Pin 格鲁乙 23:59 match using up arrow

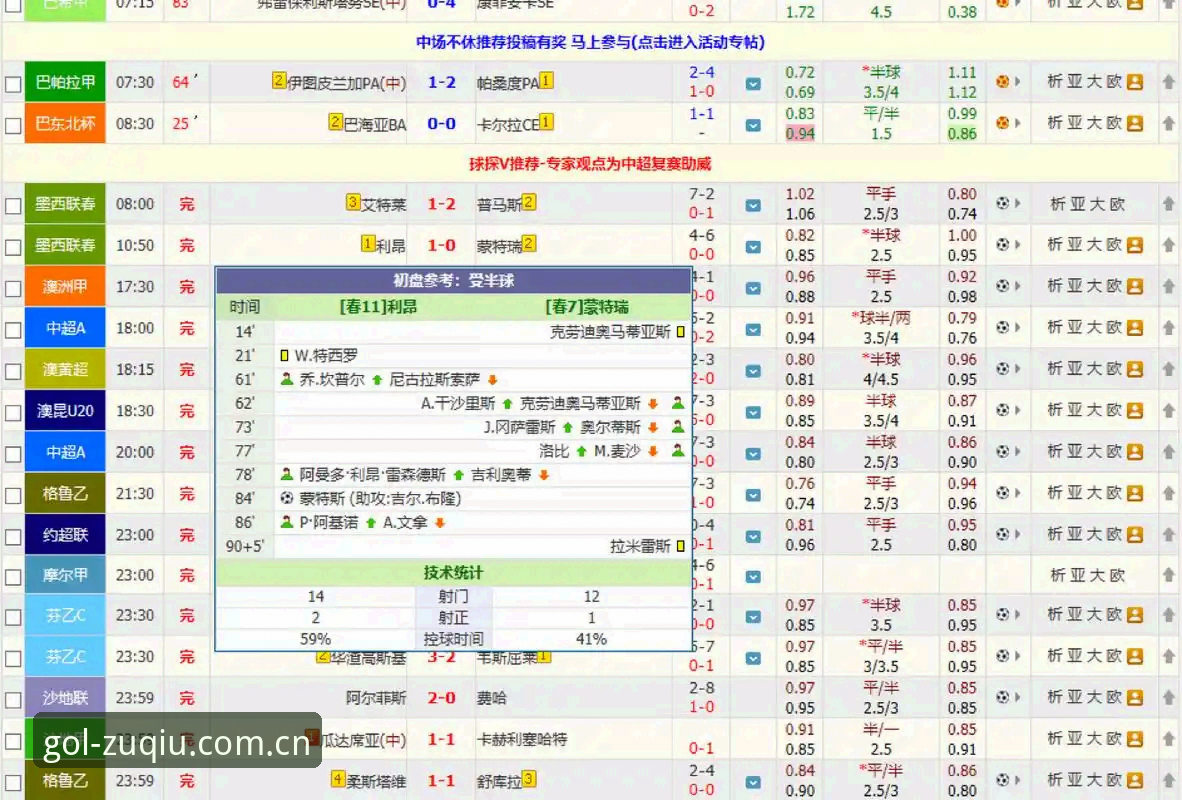[1168, 780]
